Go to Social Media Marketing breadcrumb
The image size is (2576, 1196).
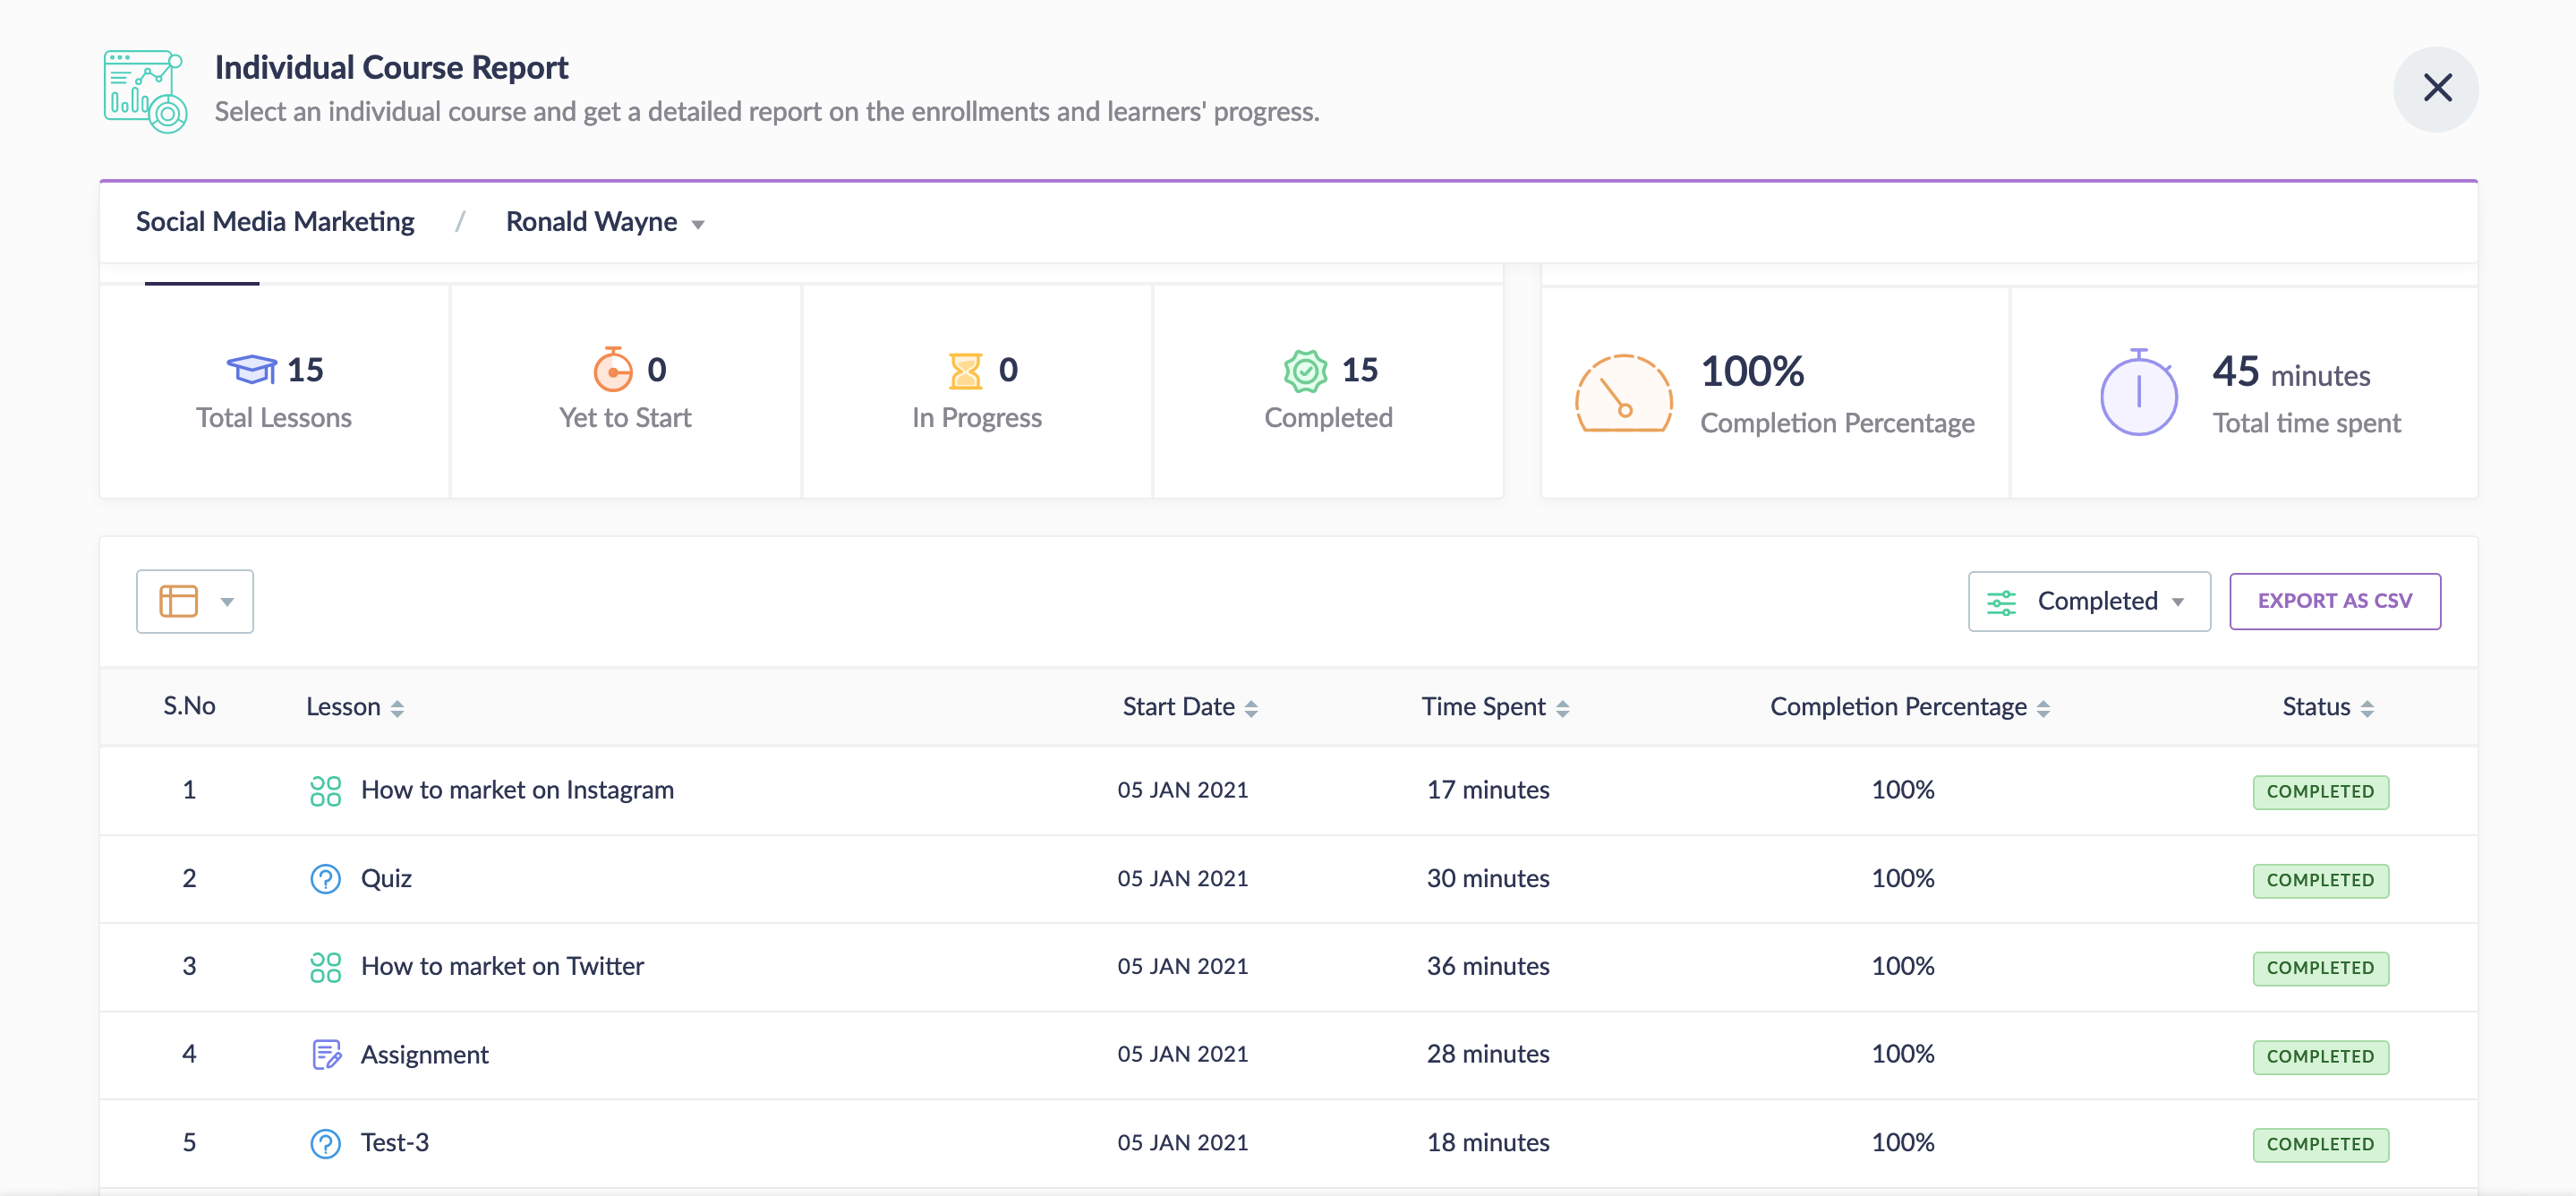click(275, 222)
